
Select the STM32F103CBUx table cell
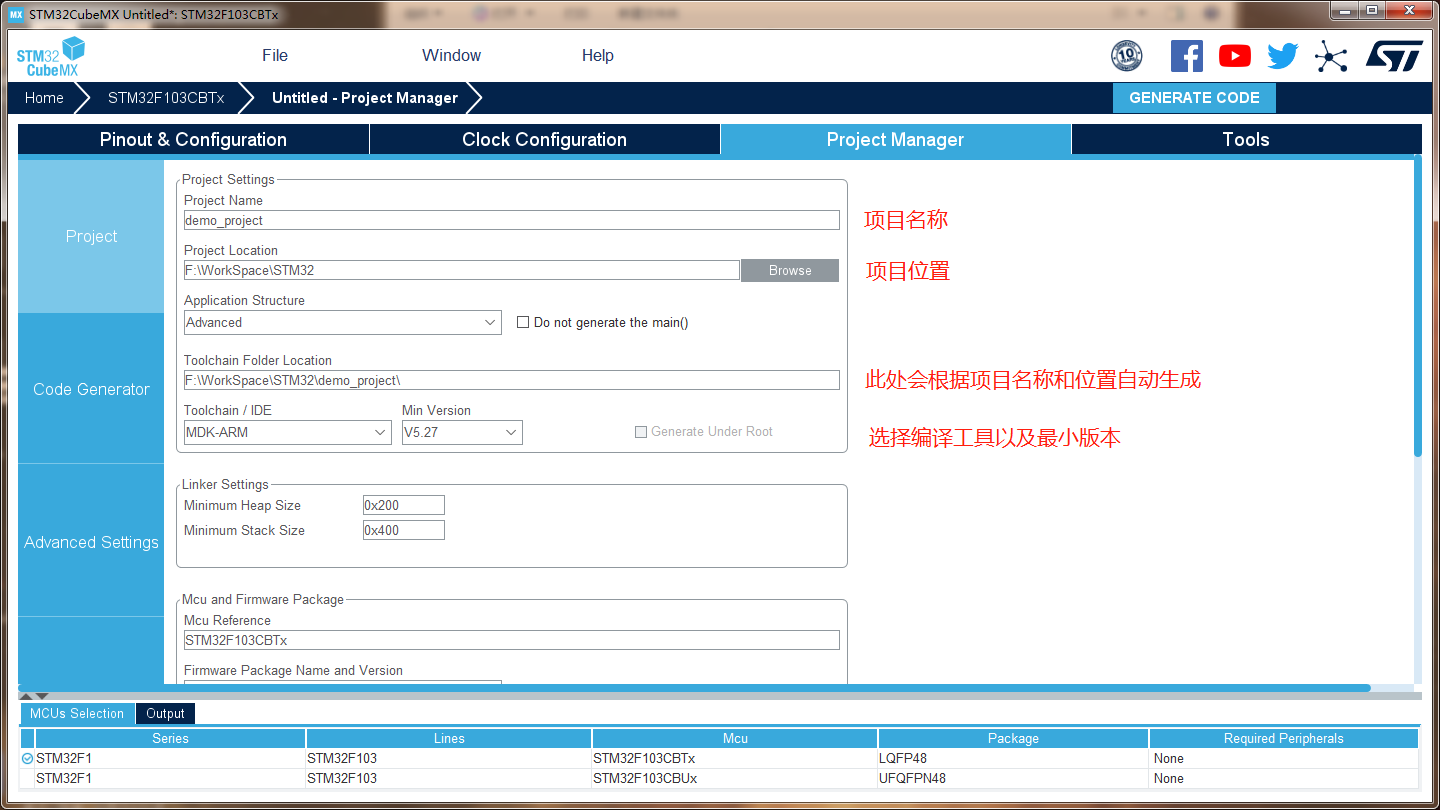click(735, 778)
